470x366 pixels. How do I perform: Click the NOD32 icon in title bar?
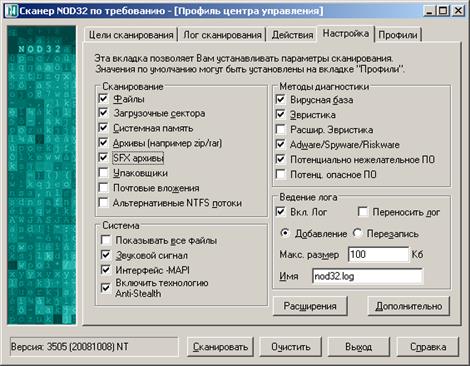point(12,11)
